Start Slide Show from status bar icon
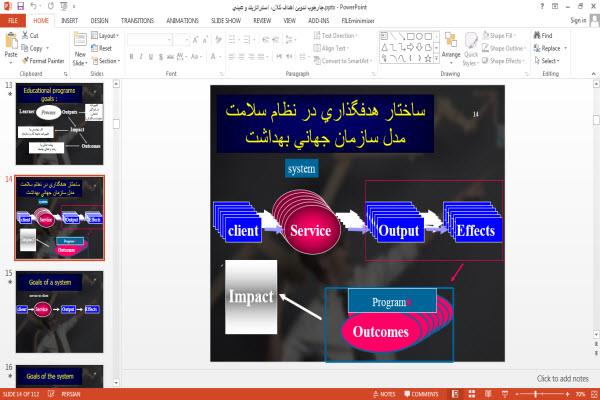Image resolution: width=600 pixels, height=400 pixels. pyautogui.click(x=505, y=394)
